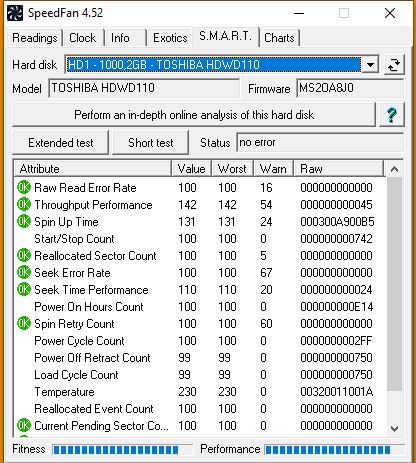The width and height of the screenshot is (416, 463).
Task: Run the Short test
Action: 151,143
